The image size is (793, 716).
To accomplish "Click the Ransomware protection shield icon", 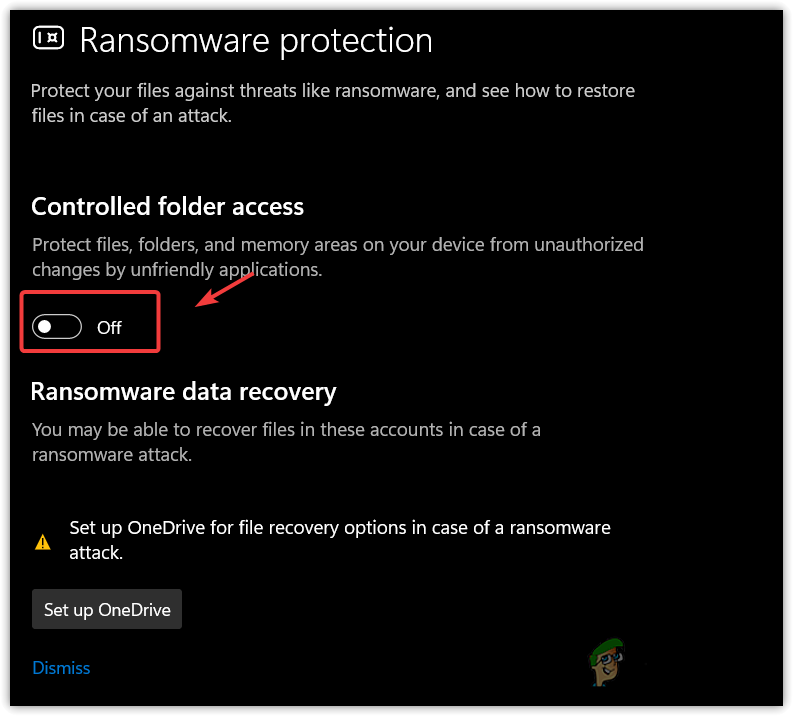I will point(47,39).
